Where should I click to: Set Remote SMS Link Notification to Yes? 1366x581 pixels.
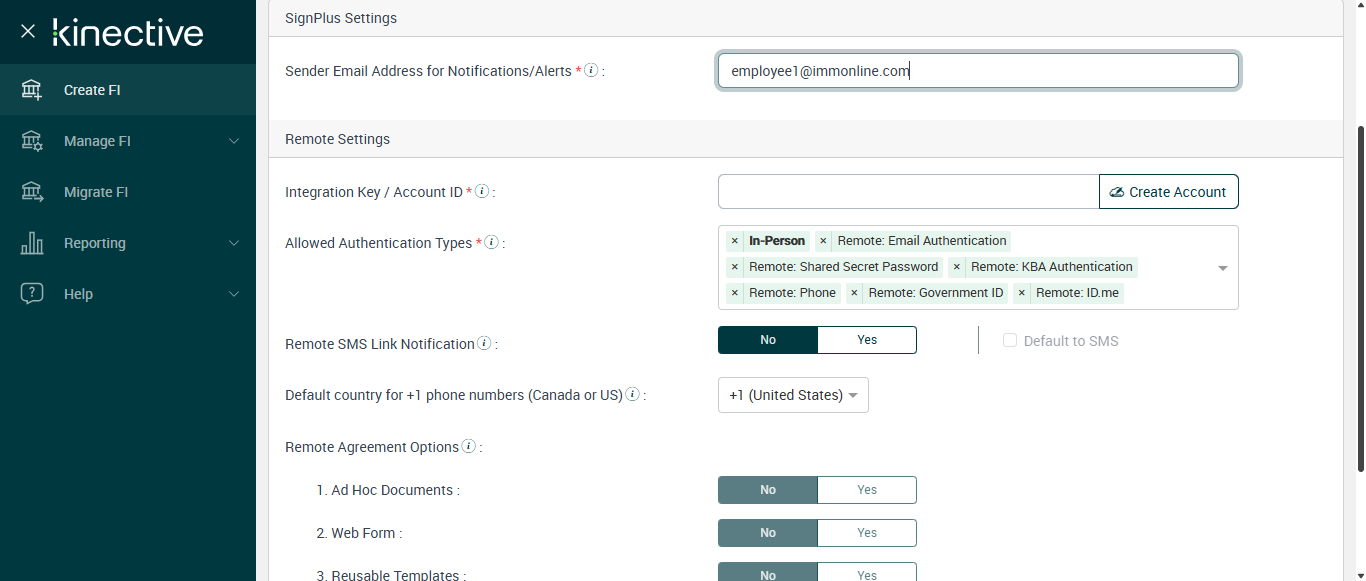pos(866,340)
